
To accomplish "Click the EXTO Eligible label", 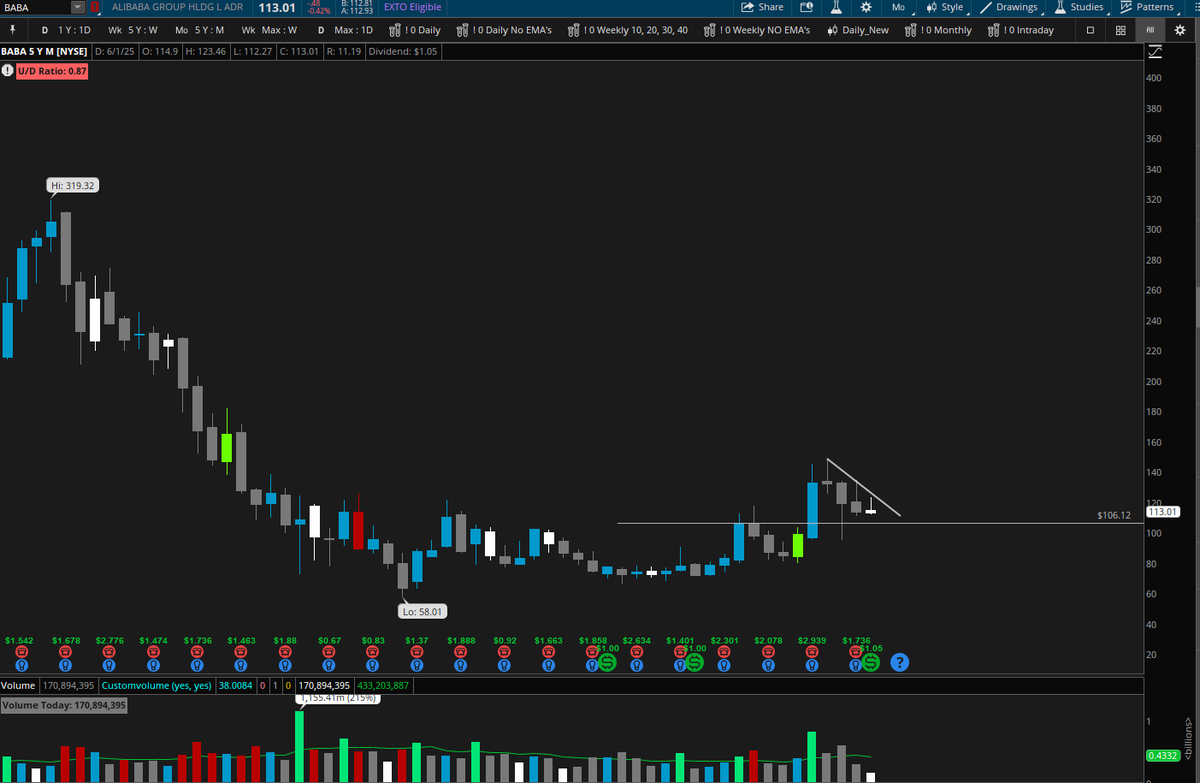I will pos(411,7).
